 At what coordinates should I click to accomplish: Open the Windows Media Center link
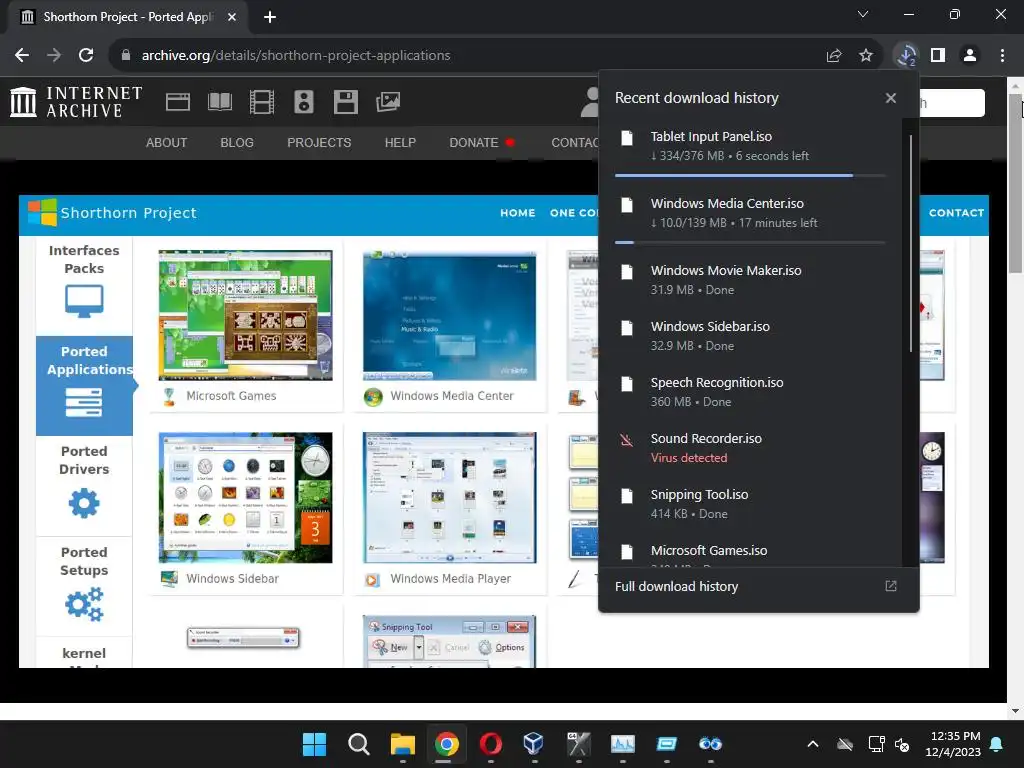[452, 396]
